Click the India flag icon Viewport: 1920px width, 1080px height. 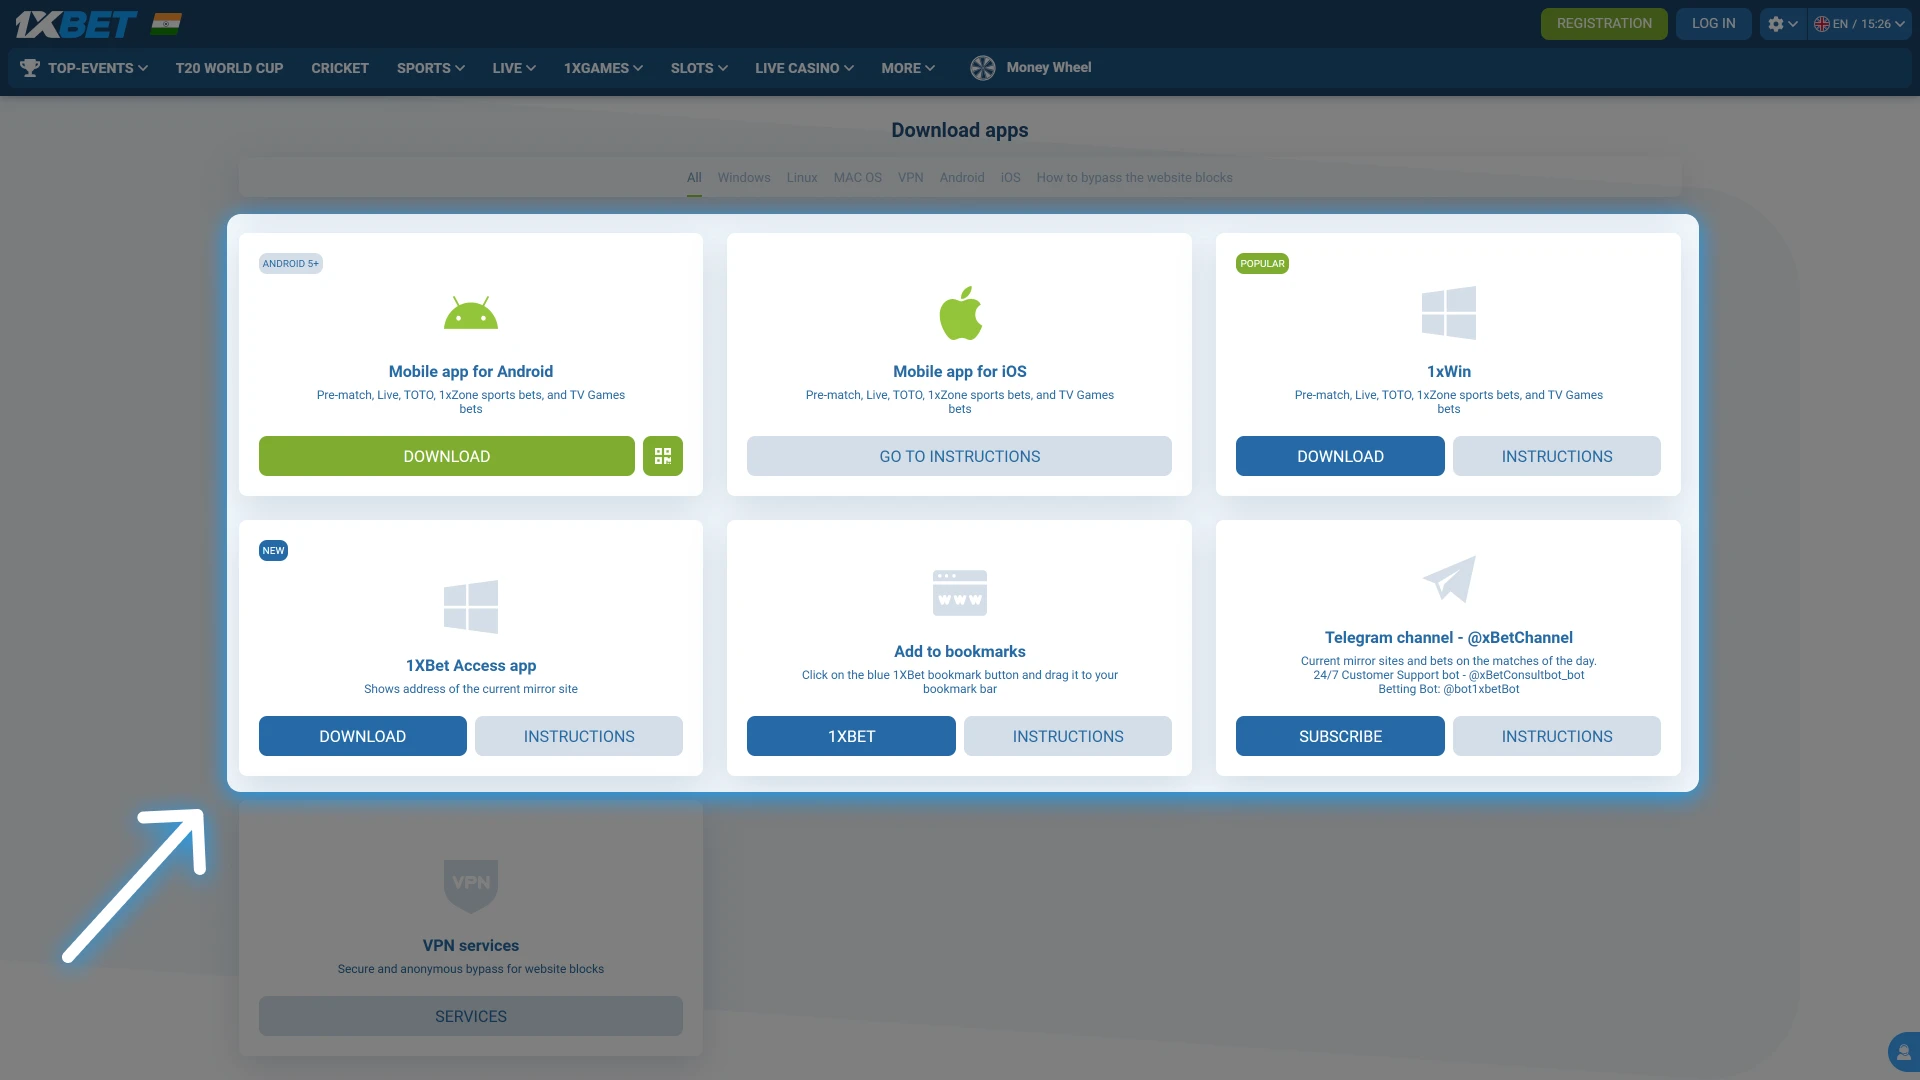[166, 24]
